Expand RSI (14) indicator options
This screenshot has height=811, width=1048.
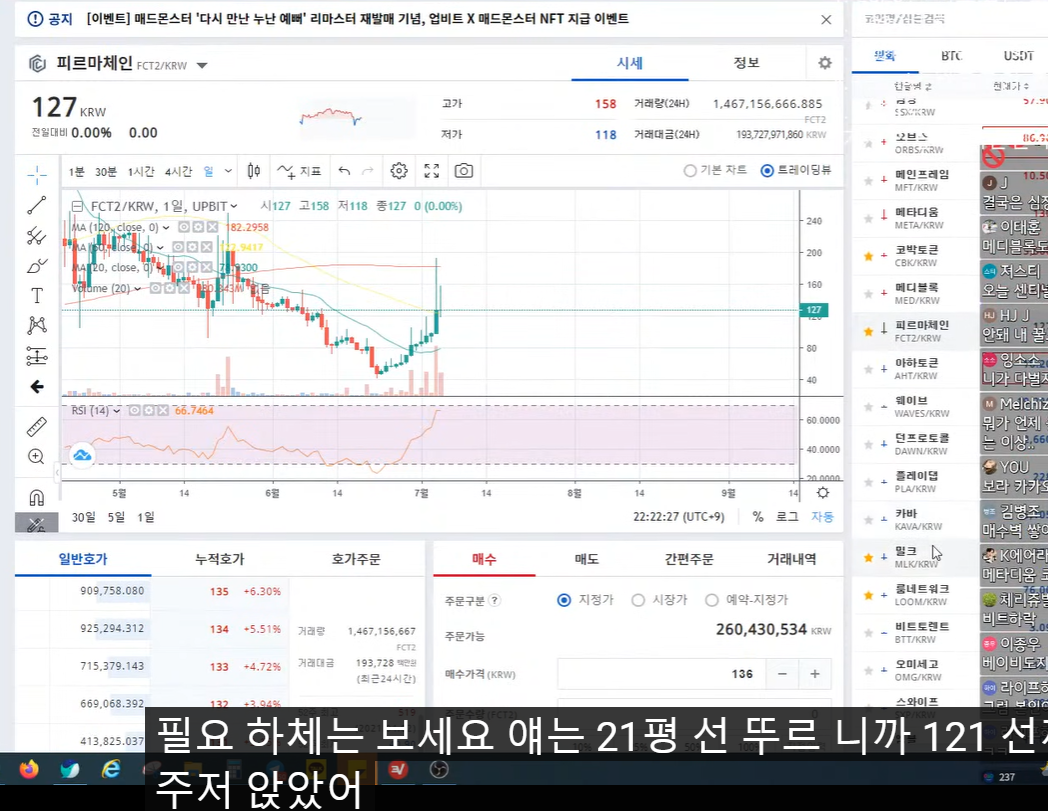click(x=117, y=411)
